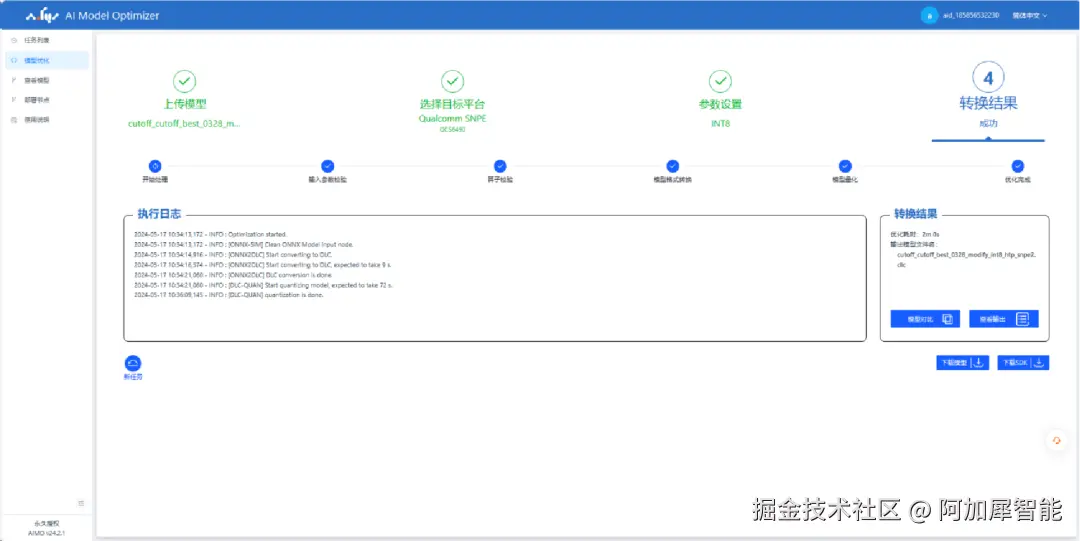Click the 'DLC conversion is done.' log line

231,274
